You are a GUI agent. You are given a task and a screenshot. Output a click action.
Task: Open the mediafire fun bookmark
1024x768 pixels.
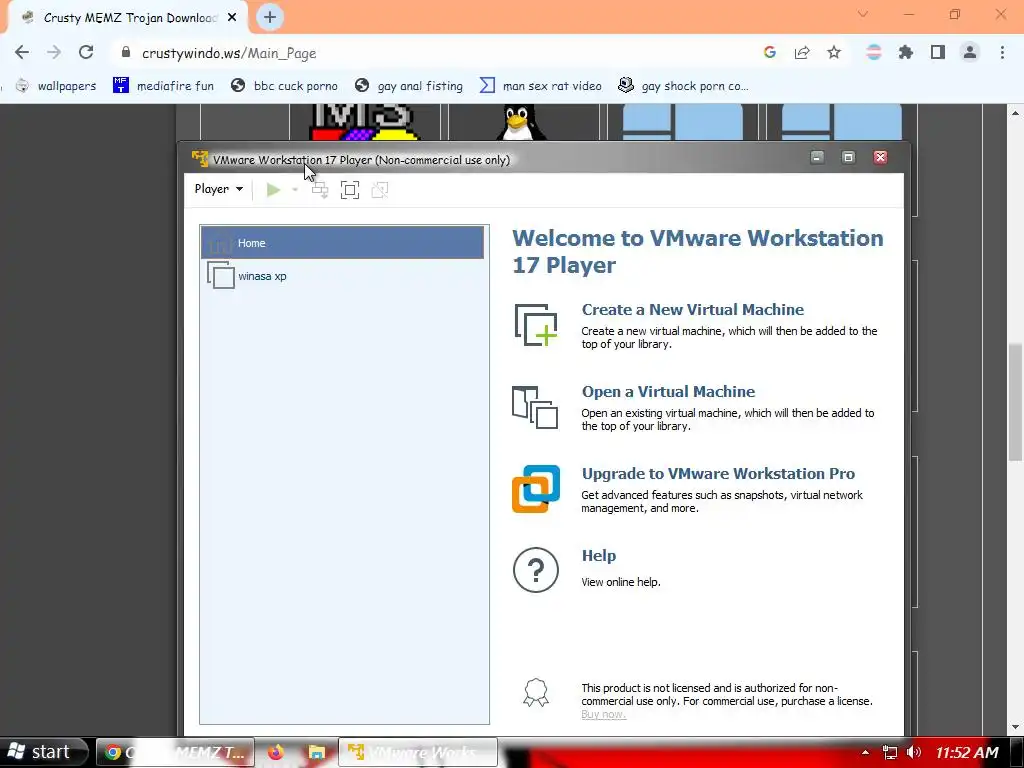click(x=163, y=86)
